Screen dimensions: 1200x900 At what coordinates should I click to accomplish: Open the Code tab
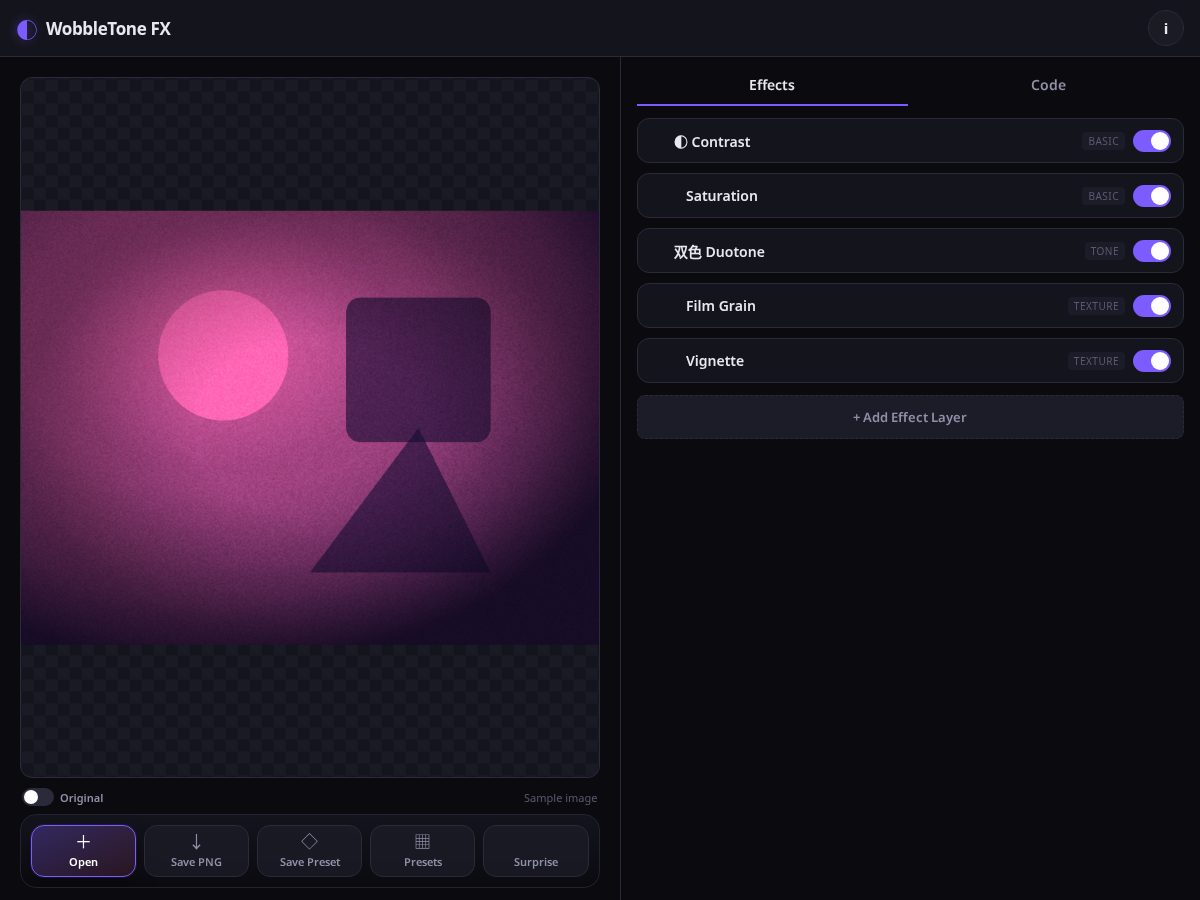(x=1048, y=85)
